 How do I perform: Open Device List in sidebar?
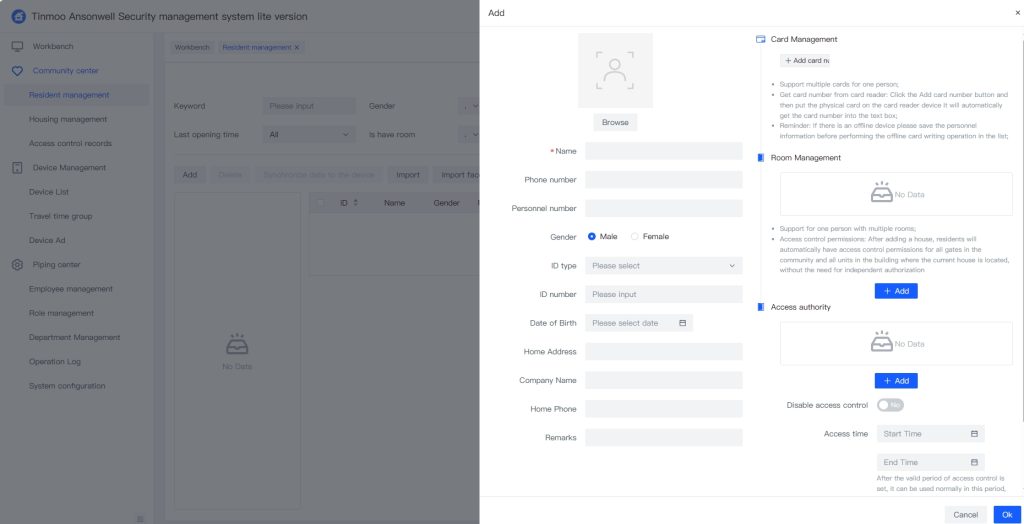coord(49,192)
